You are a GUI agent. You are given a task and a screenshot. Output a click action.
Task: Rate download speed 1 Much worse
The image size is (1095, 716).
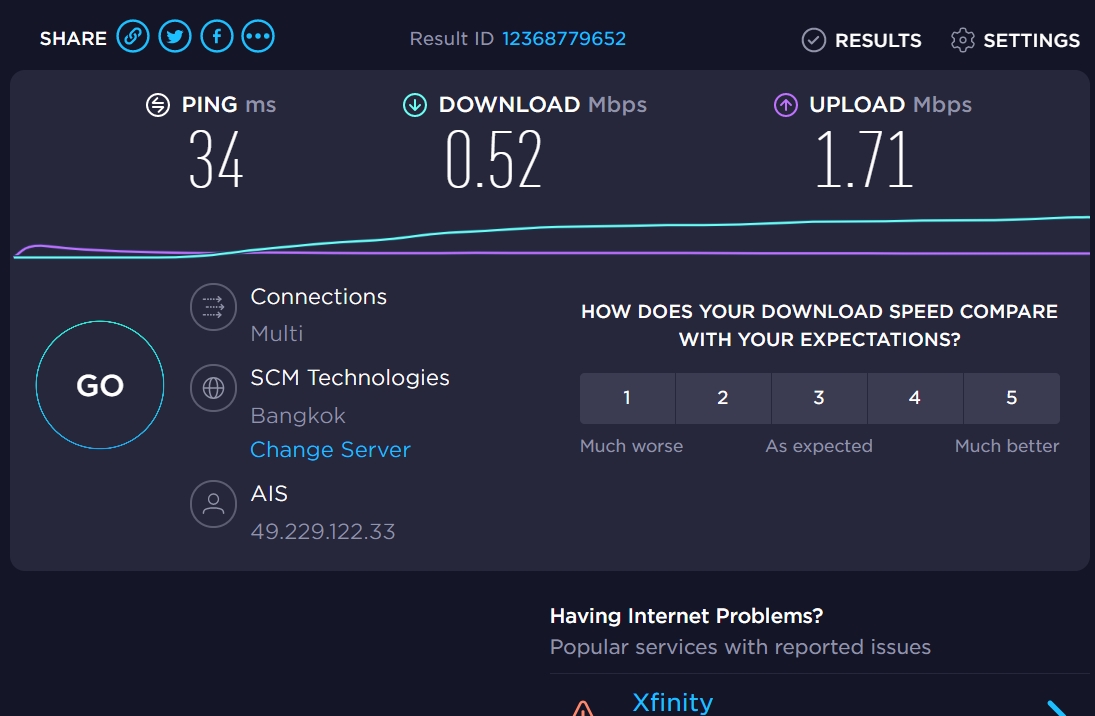click(627, 398)
